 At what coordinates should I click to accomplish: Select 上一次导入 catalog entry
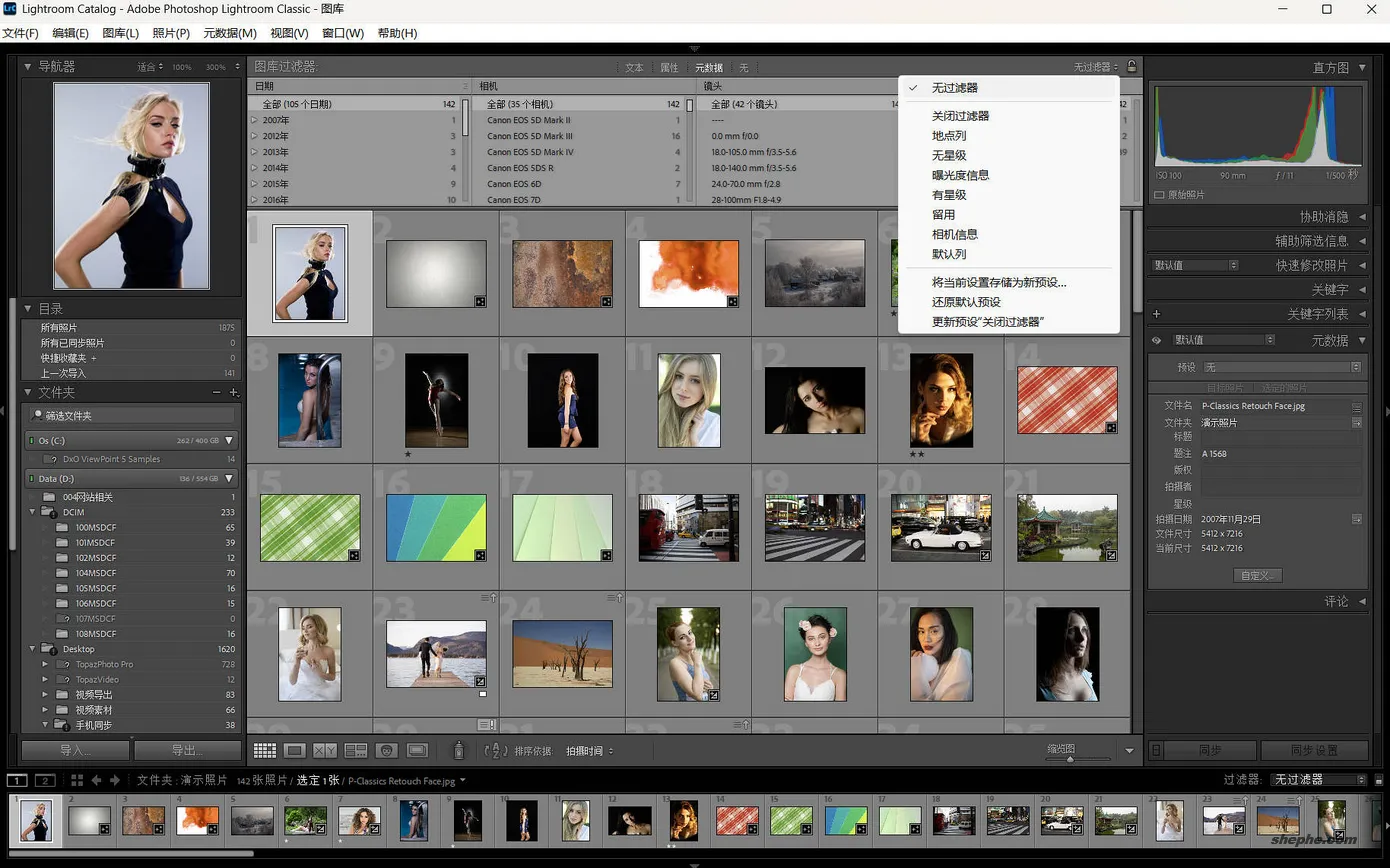pos(131,373)
